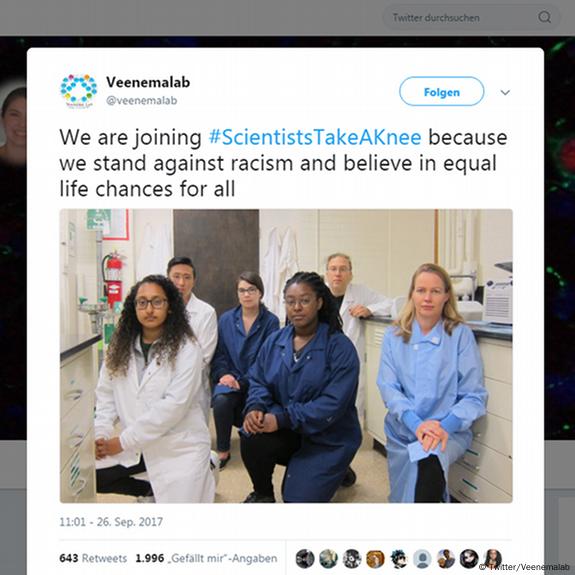The height and width of the screenshot is (575, 575).
Task: Open the #ScientistsTakeAKnee hashtag link
Action: click(x=315, y=138)
